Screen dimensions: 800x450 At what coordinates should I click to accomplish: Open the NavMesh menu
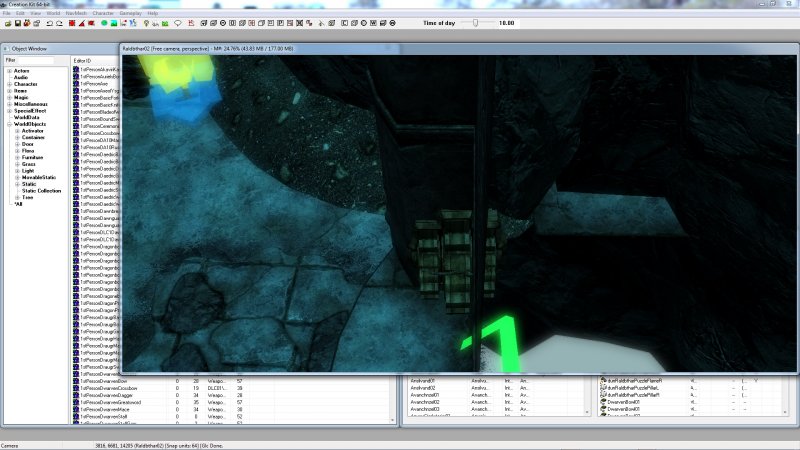point(77,13)
